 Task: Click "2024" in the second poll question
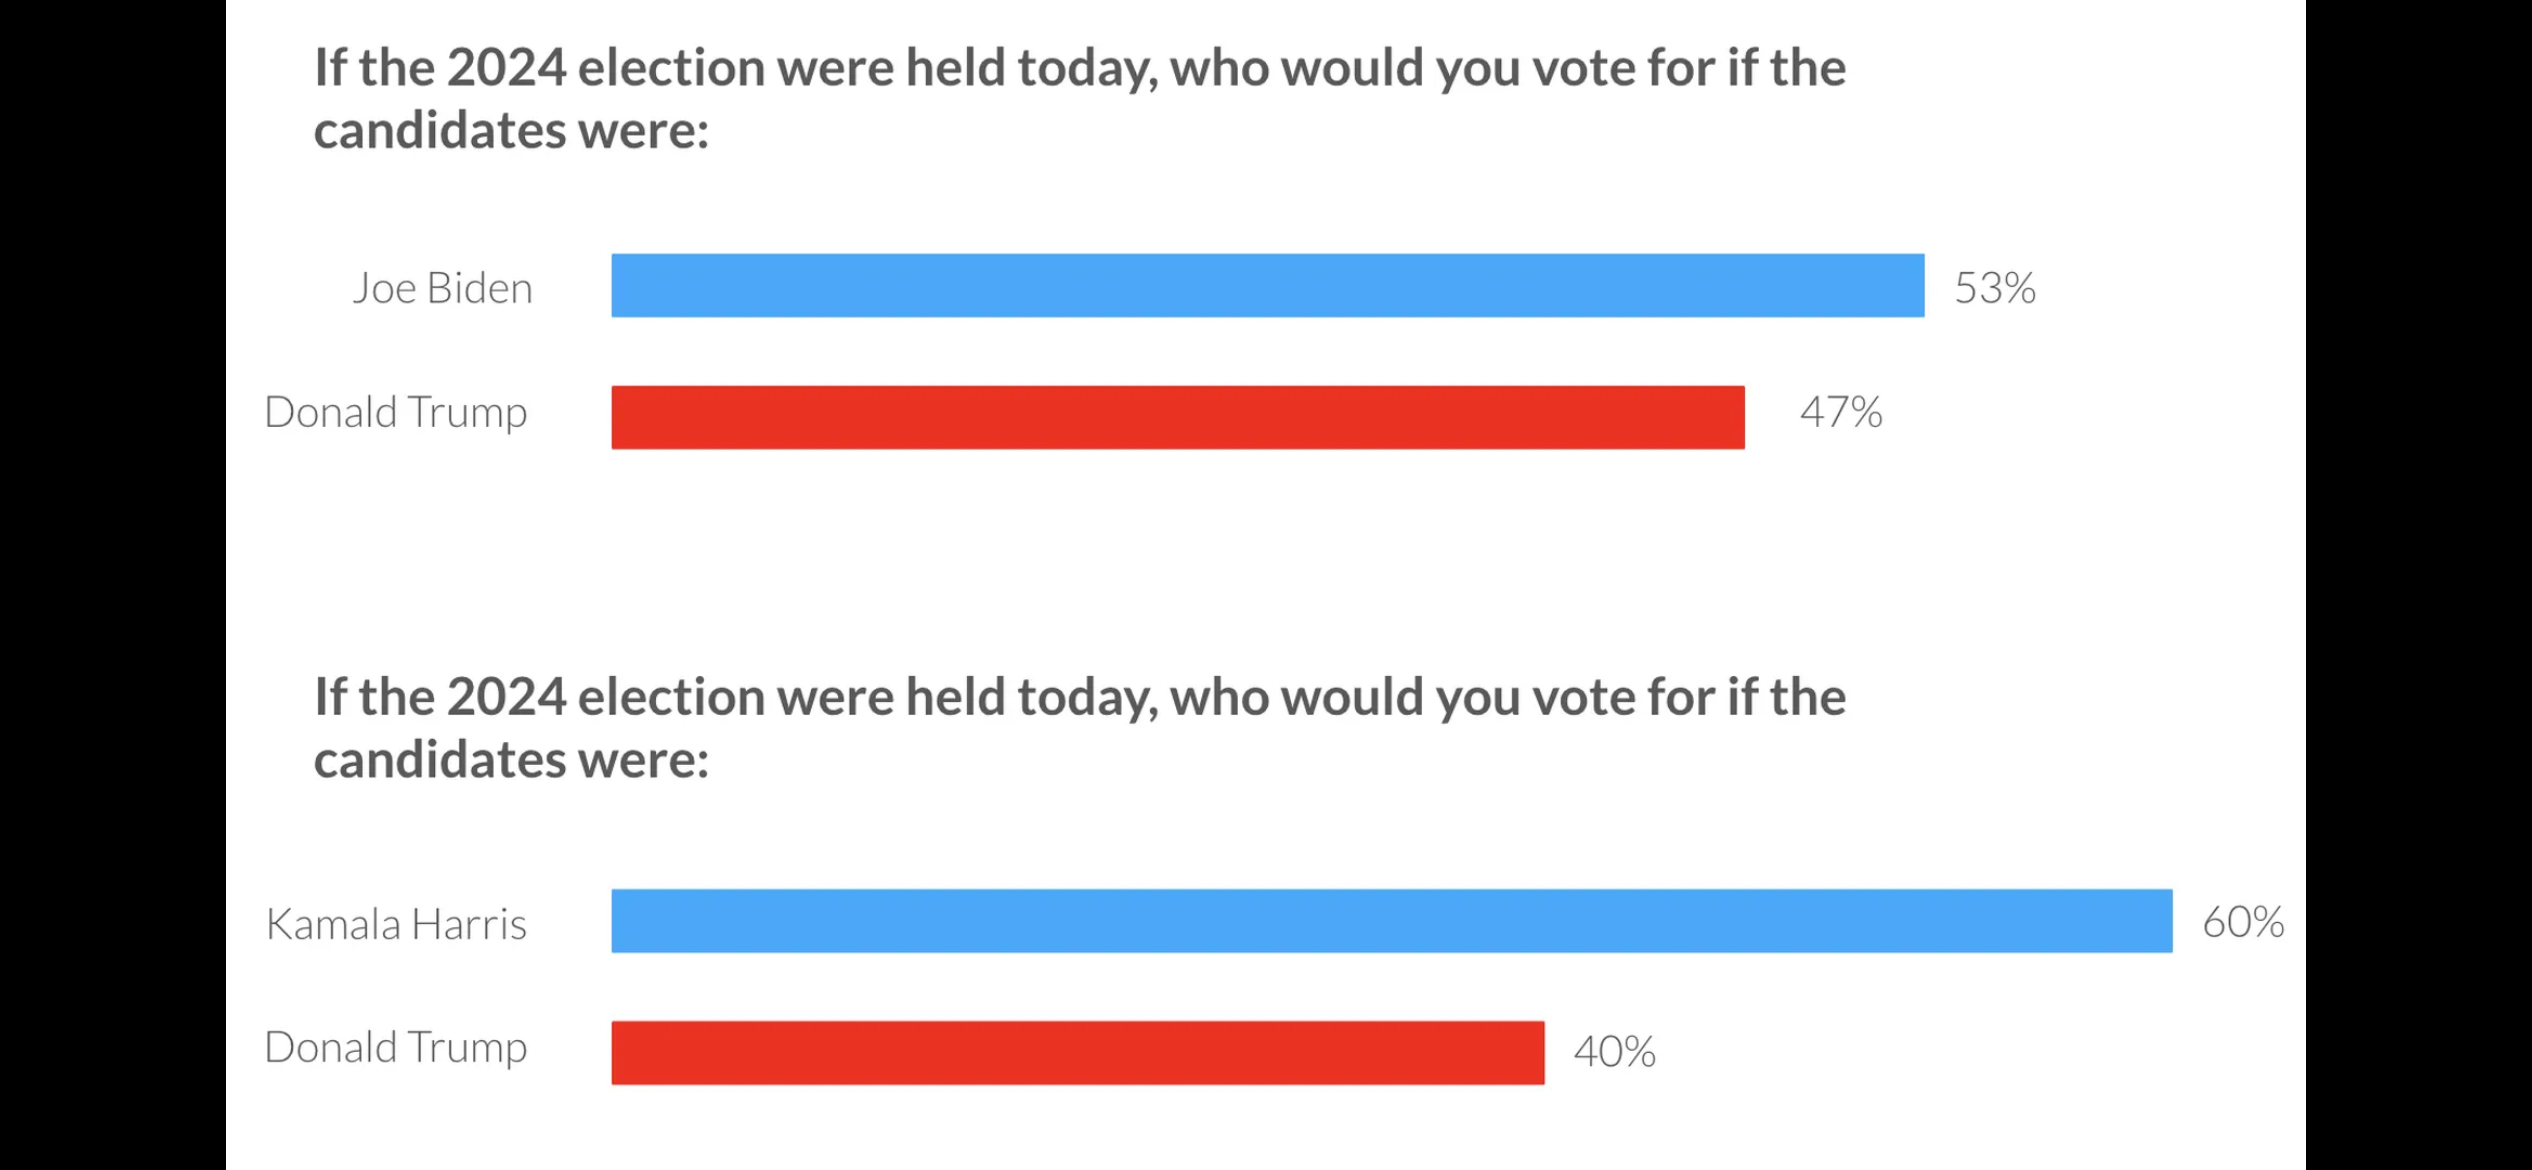point(506,697)
